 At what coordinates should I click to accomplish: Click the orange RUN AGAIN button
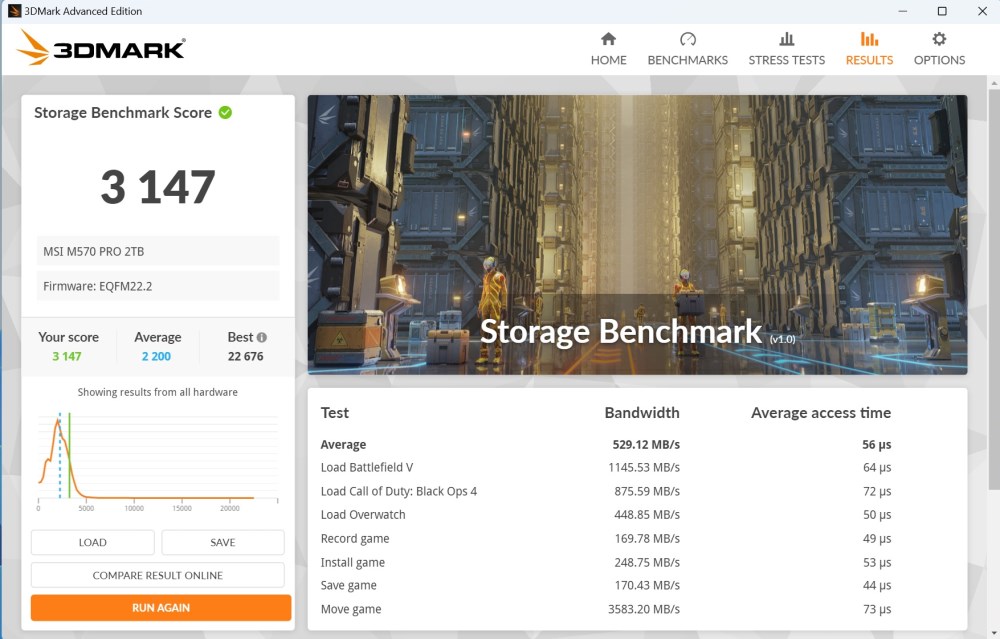(x=161, y=607)
